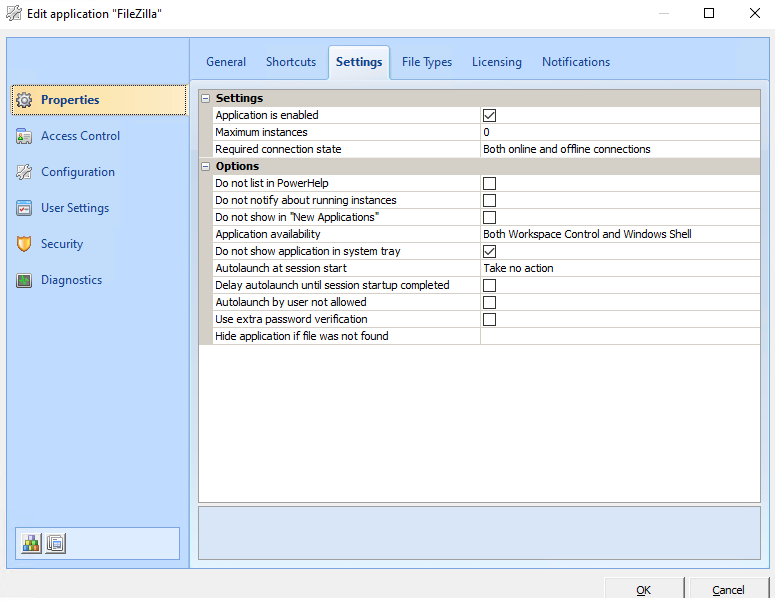775x601 pixels.
Task: Click the "Required connection state" label
Action: pos(278,149)
